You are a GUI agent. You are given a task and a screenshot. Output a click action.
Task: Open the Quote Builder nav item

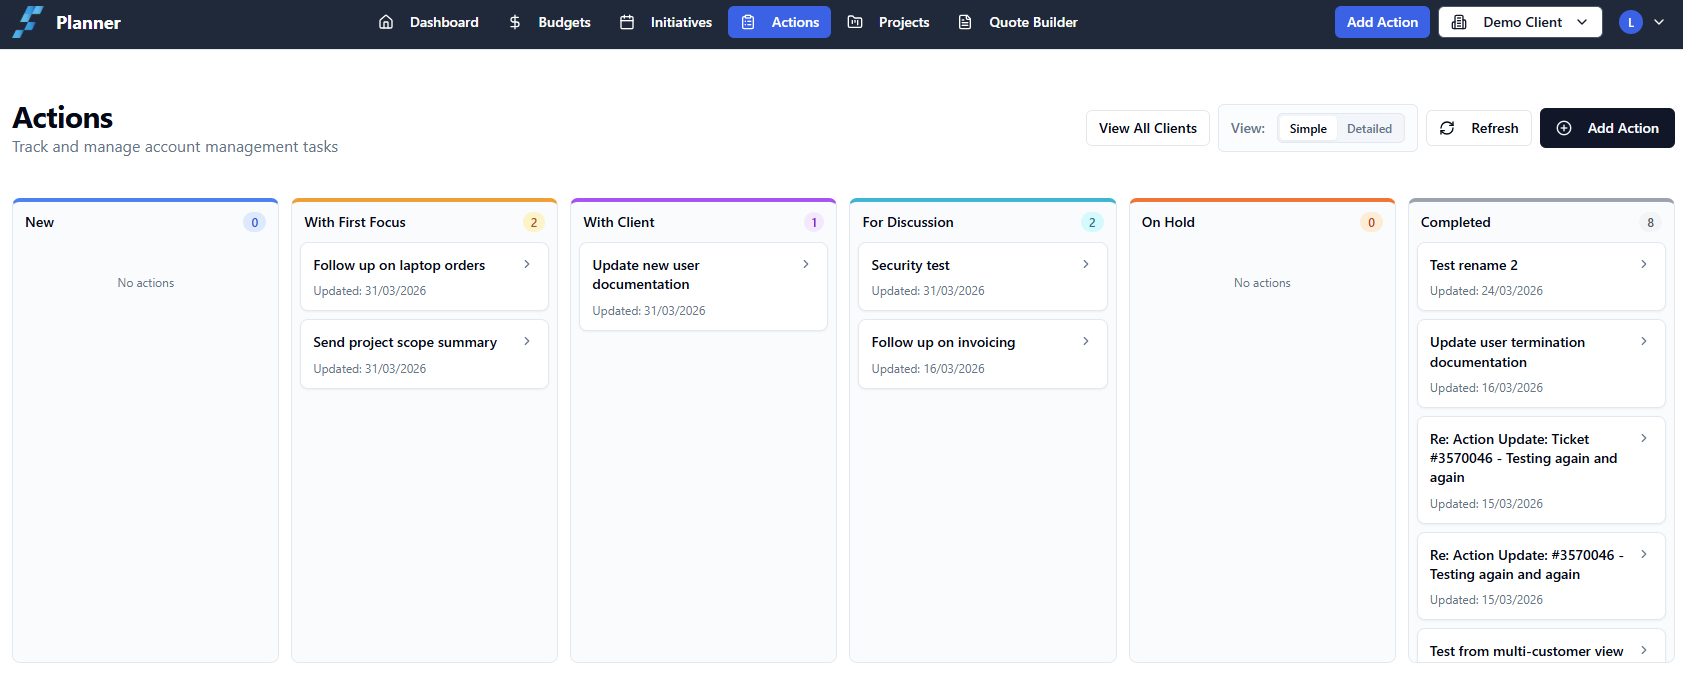(1017, 22)
